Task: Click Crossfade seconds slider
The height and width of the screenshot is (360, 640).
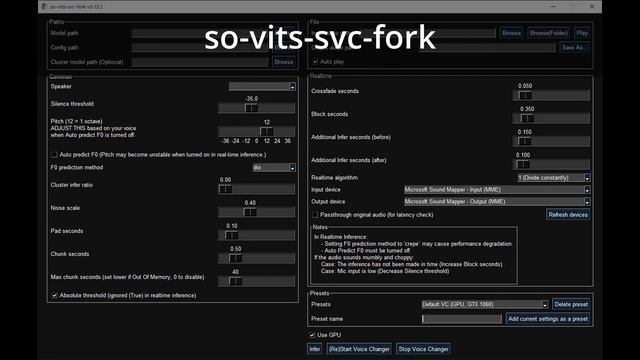Action: pyautogui.click(x=551, y=96)
